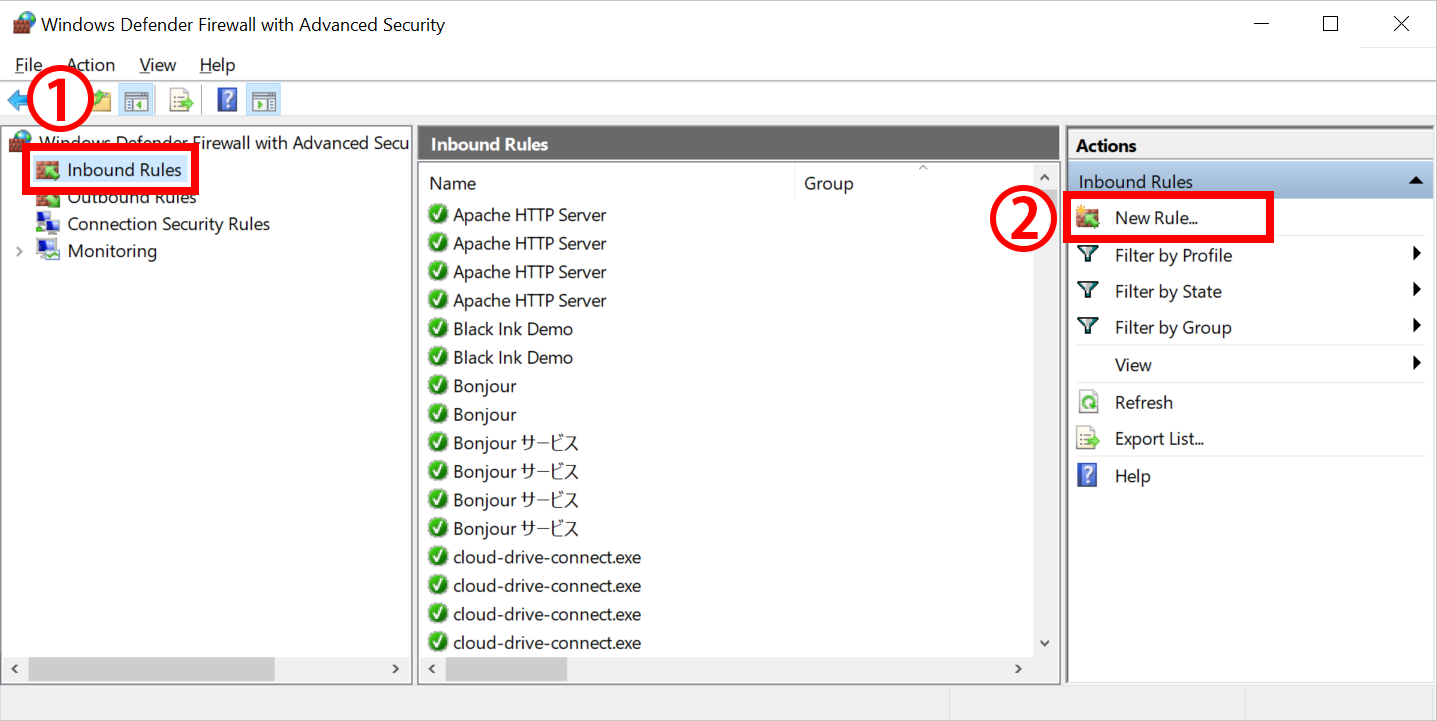Select Outbound Rules in the console tree
Image resolution: width=1437 pixels, height=721 pixels.
[131, 197]
